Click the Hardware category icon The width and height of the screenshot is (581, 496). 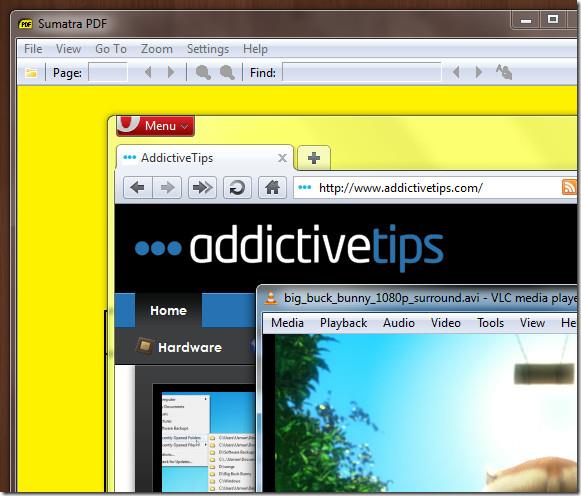pos(145,346)
